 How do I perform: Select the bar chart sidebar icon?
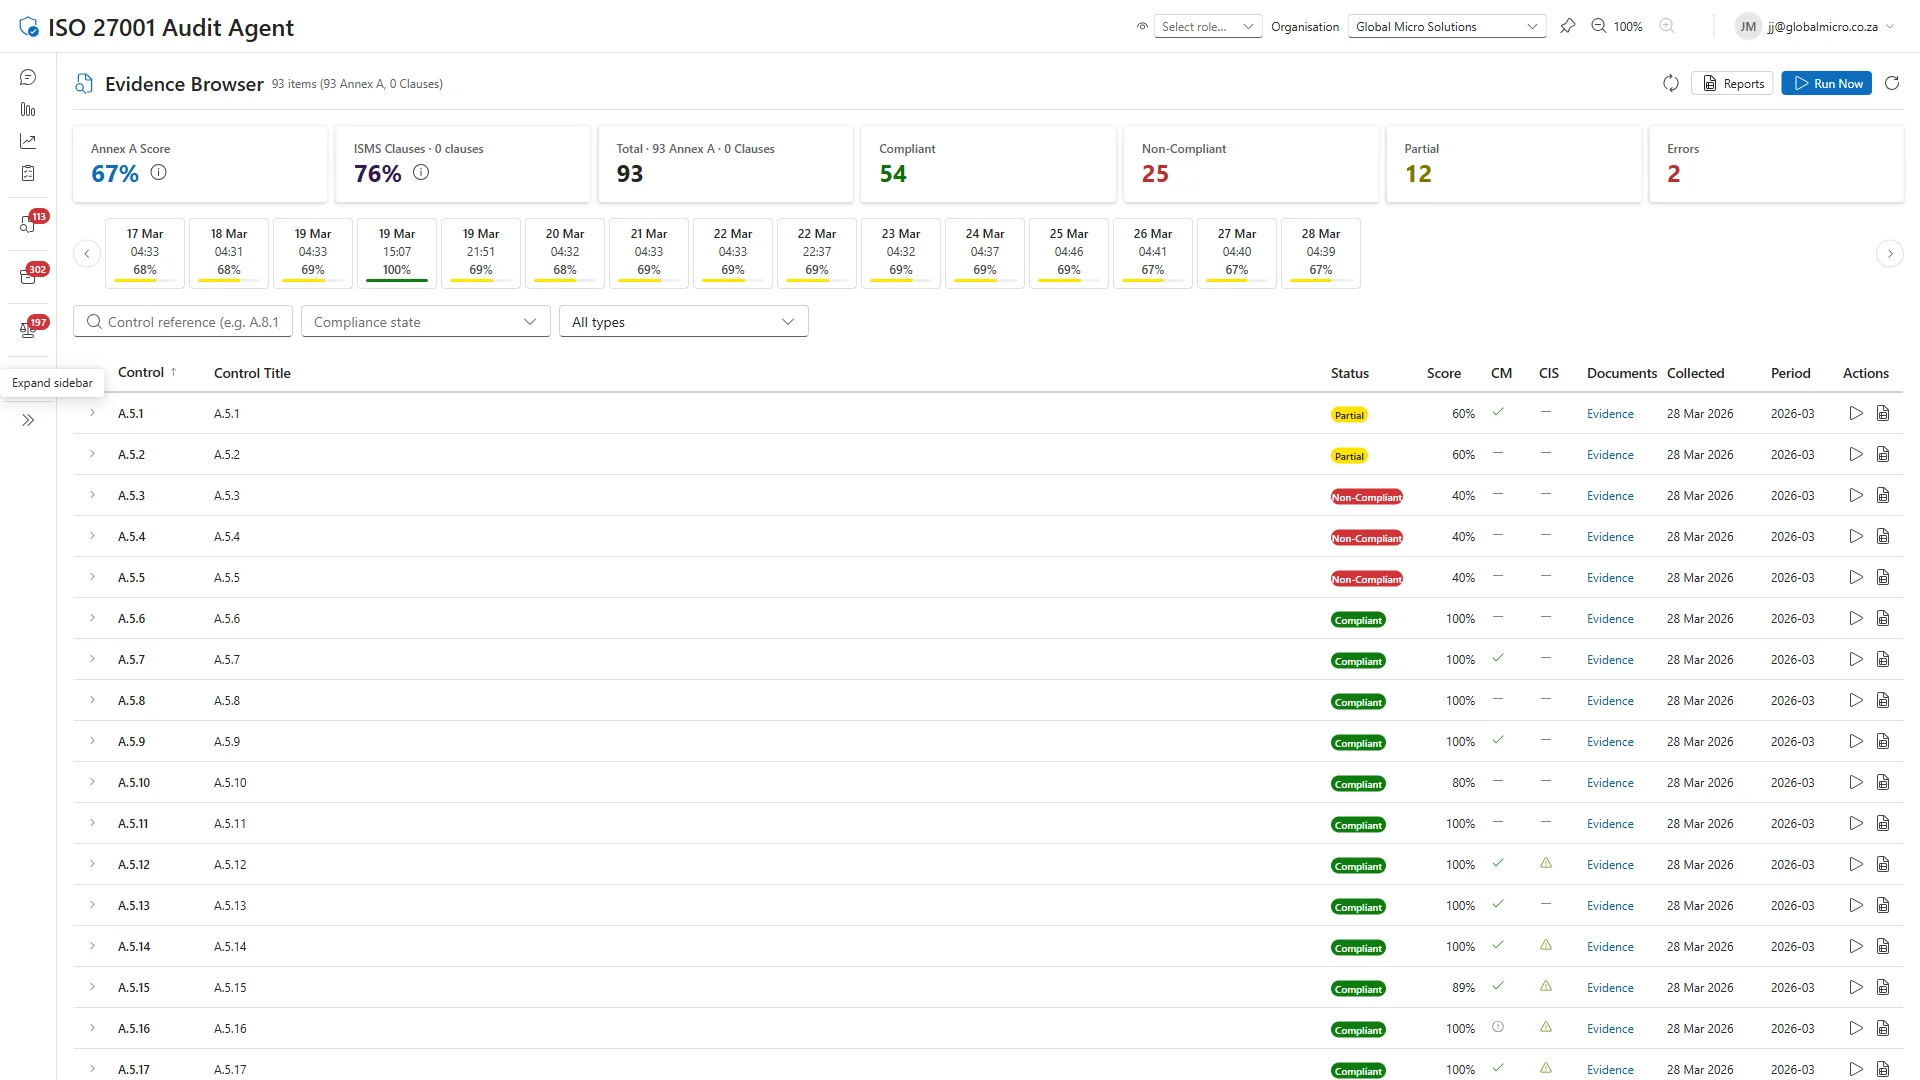tap(27, 109)
